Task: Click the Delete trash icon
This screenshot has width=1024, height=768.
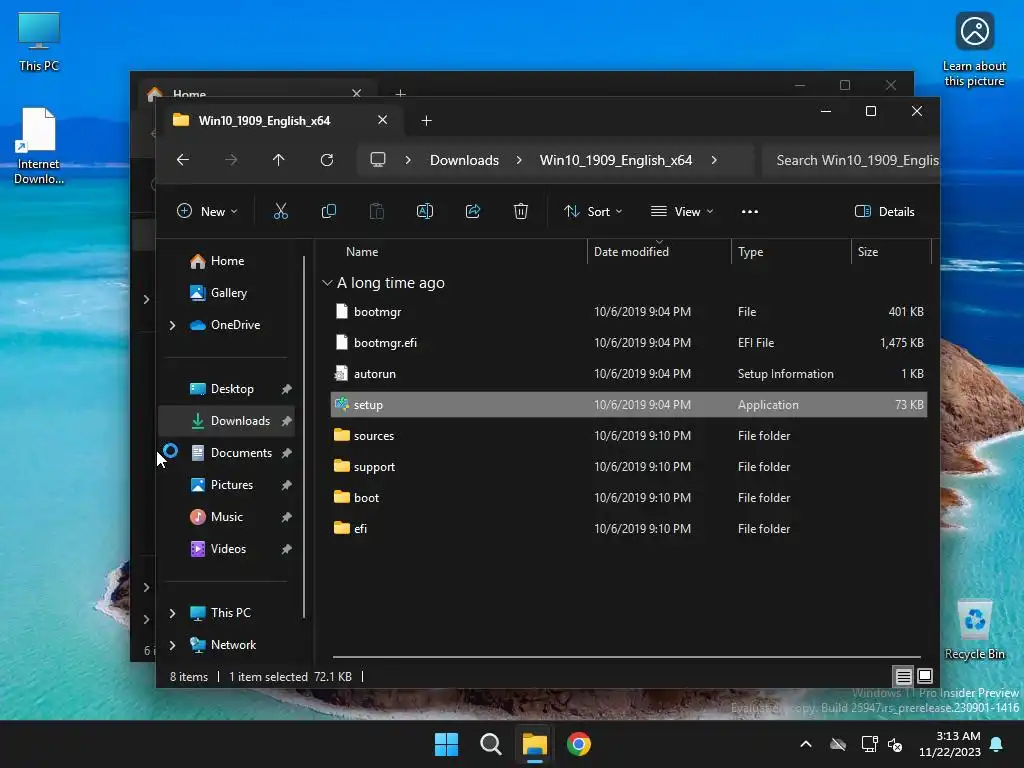Action: click(520, 212)
